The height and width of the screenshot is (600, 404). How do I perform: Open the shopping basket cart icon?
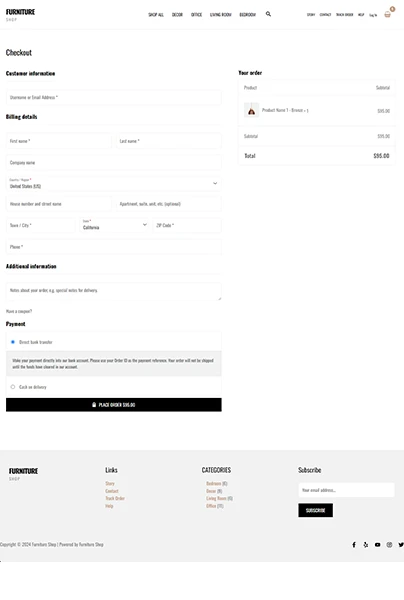tap(387, 15)
